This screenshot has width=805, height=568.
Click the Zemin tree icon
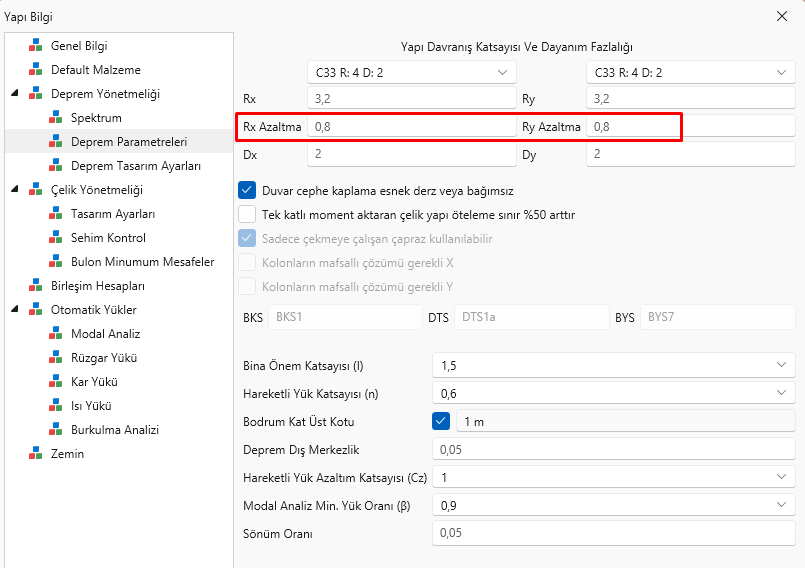pos(36,454)
